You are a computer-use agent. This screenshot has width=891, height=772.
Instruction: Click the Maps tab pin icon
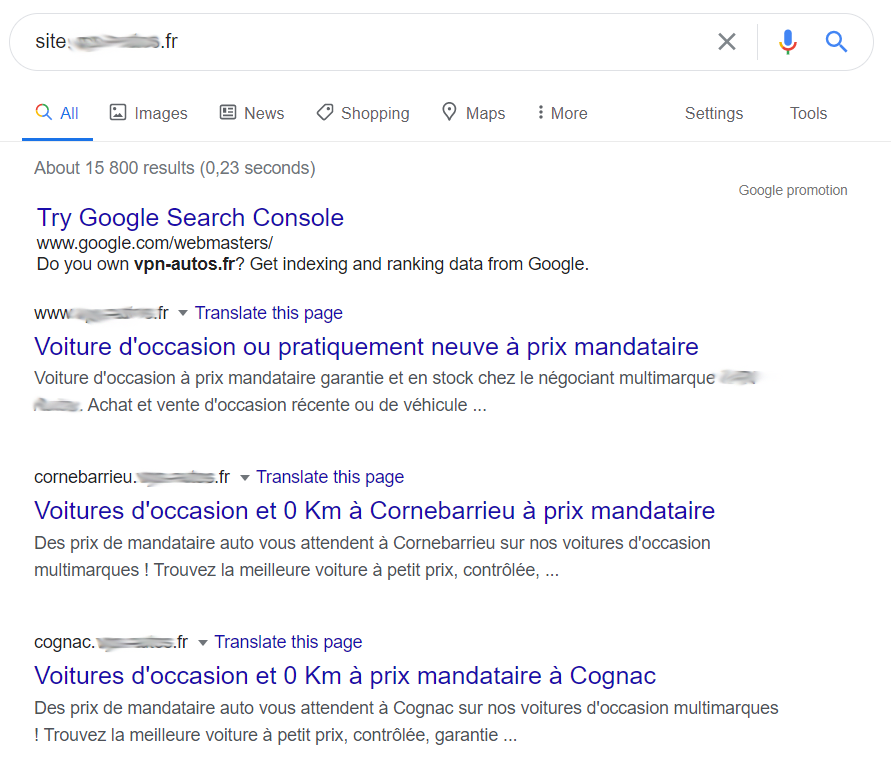(449, 112)
